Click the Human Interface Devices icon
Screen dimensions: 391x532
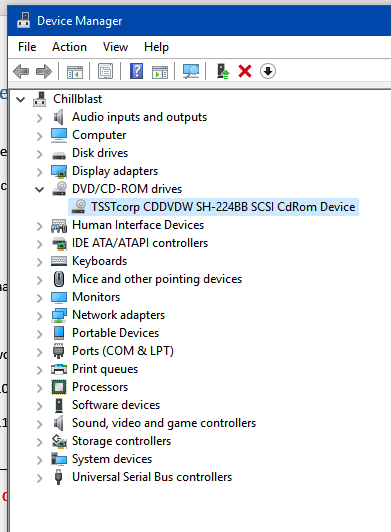click(59, 225)
